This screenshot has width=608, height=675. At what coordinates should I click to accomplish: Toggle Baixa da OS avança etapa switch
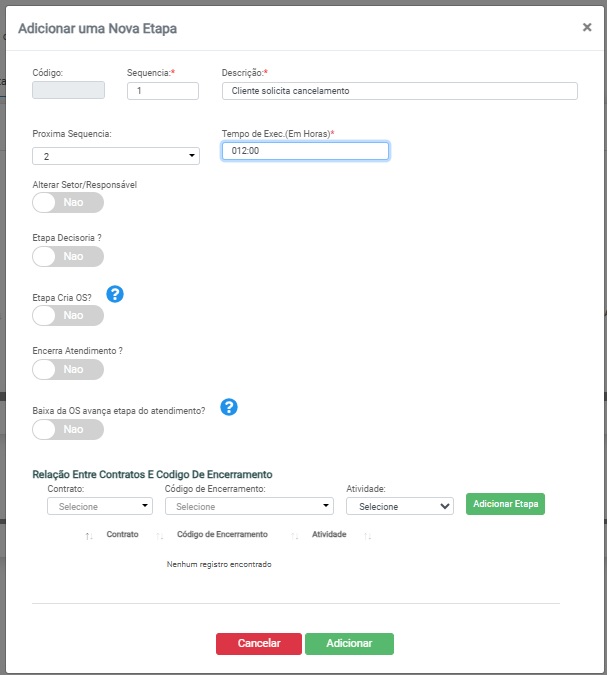(68, 430)
